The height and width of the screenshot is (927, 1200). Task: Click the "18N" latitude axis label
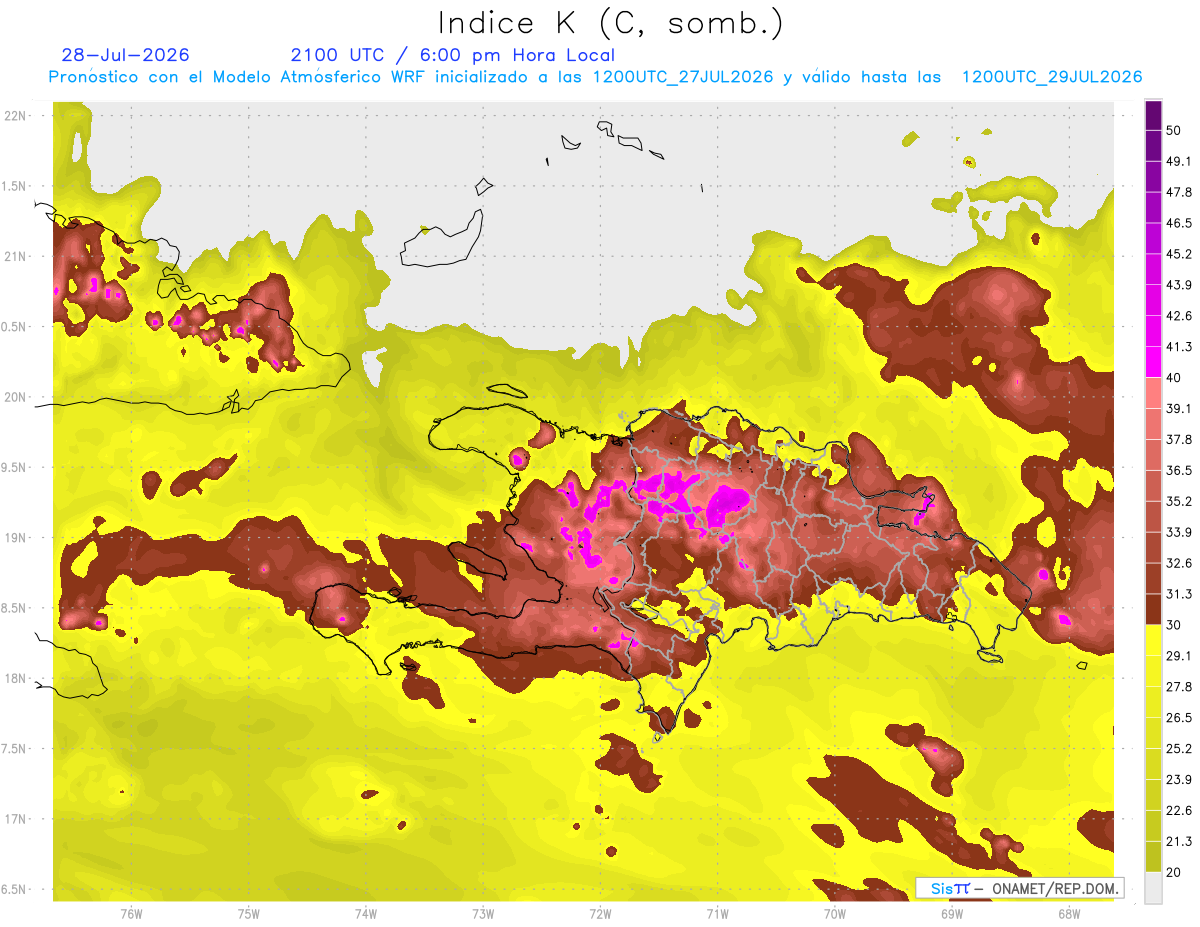pos(16,678)
